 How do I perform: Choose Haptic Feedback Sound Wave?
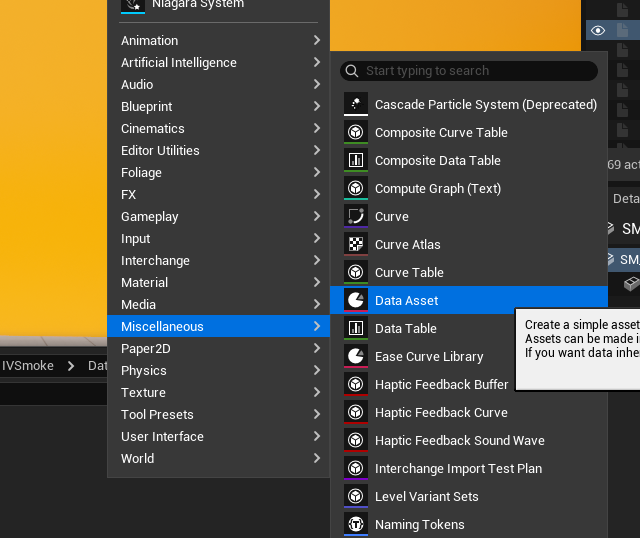459,440
